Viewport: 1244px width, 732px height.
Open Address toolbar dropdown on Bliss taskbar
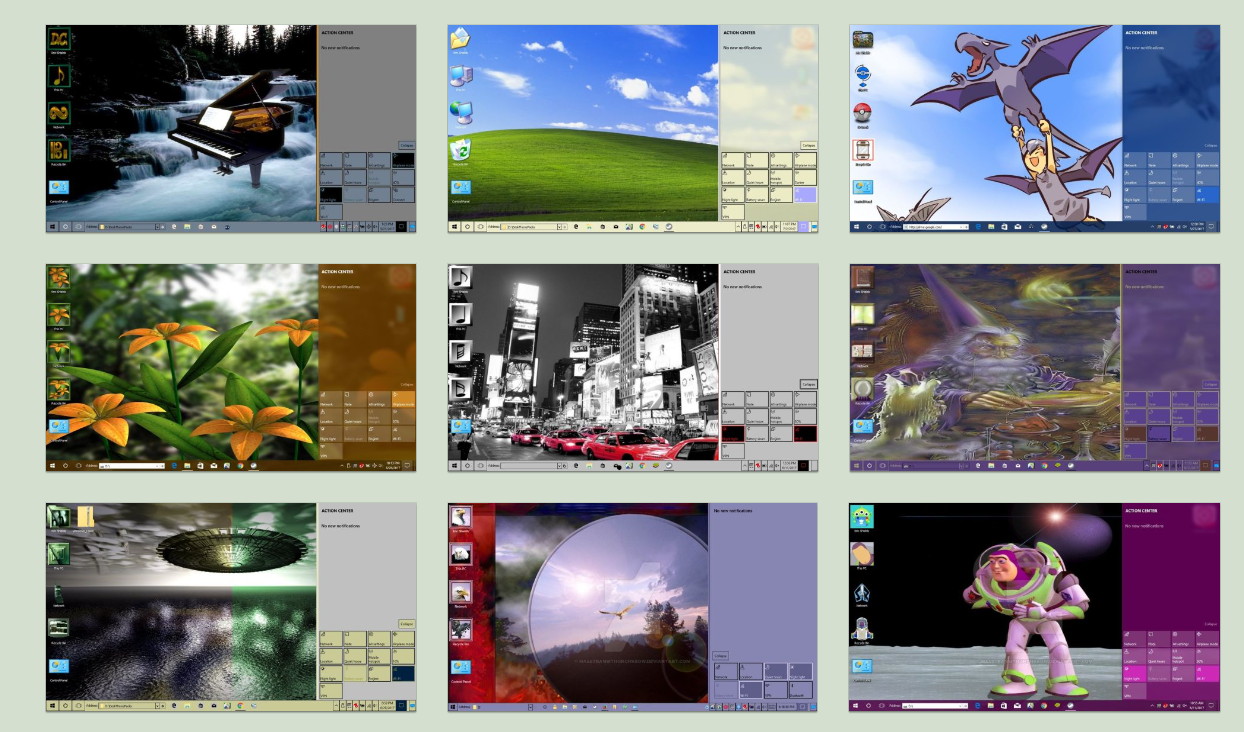click(x=559, y=227)
